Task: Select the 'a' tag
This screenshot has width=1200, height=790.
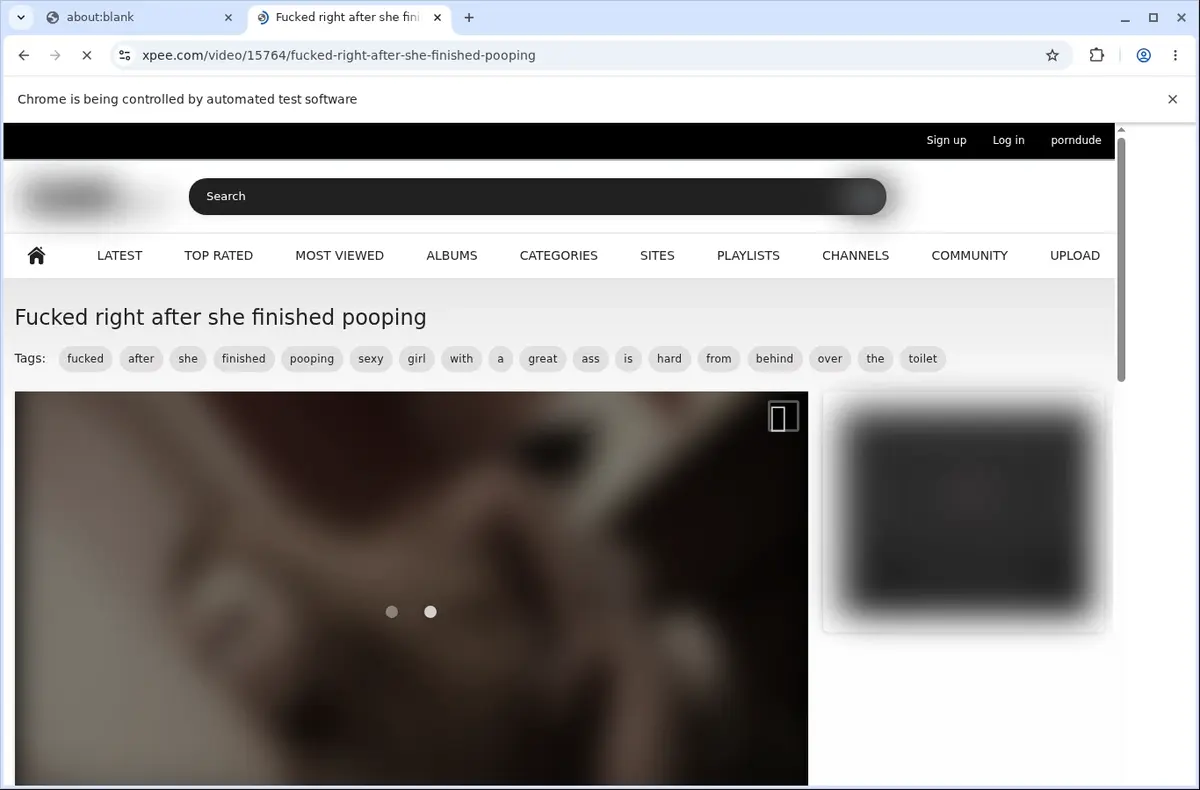Action: coord(500,358)
